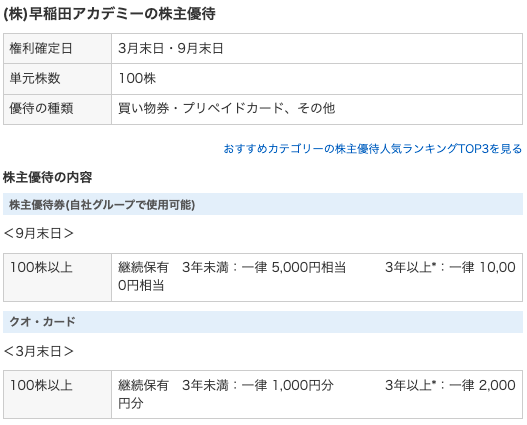
Task: Select the クオ・カード header bar
Action: click(263, 322)
